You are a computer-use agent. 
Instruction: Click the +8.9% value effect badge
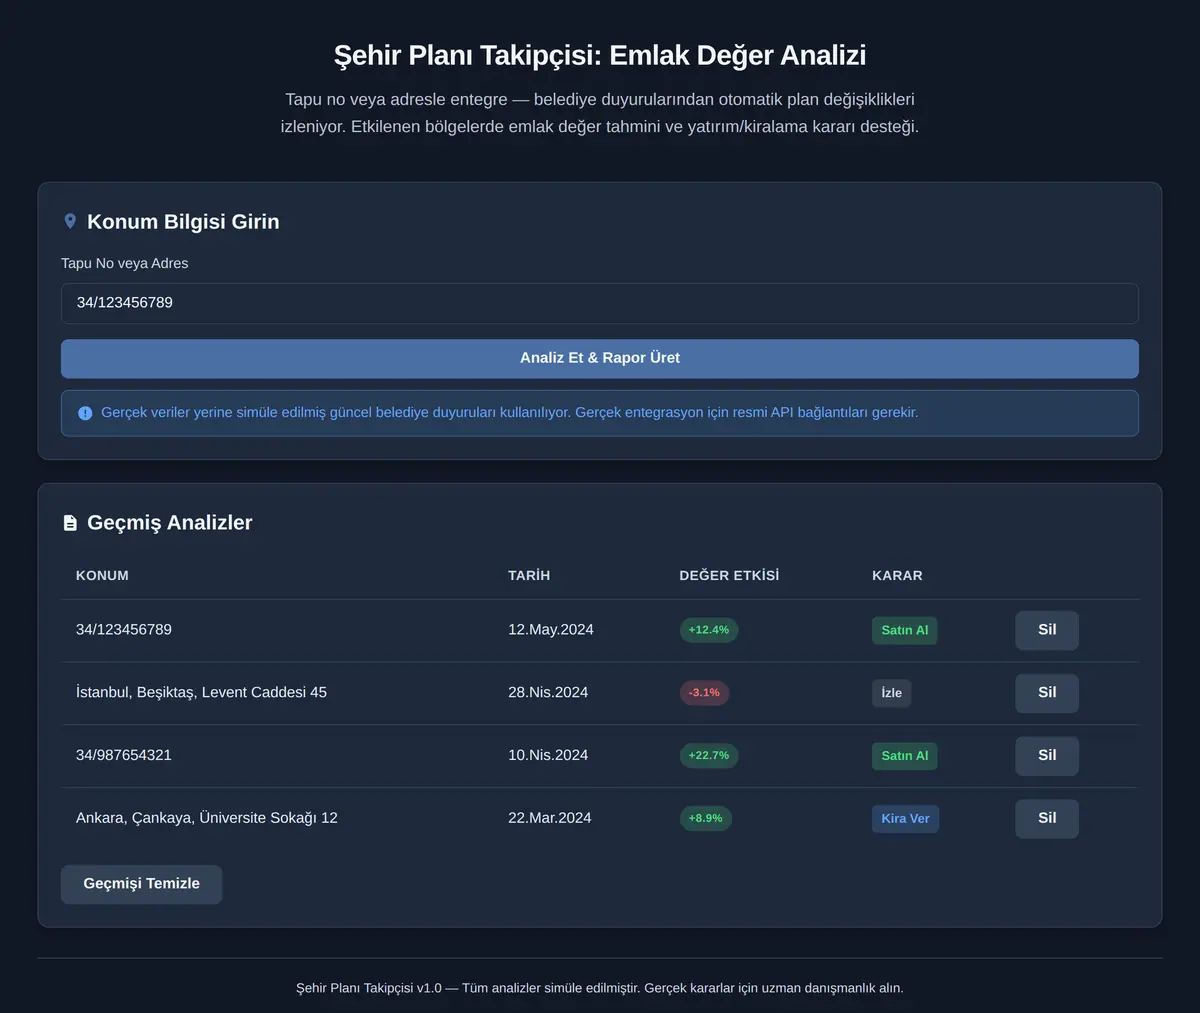pos(705,818)
